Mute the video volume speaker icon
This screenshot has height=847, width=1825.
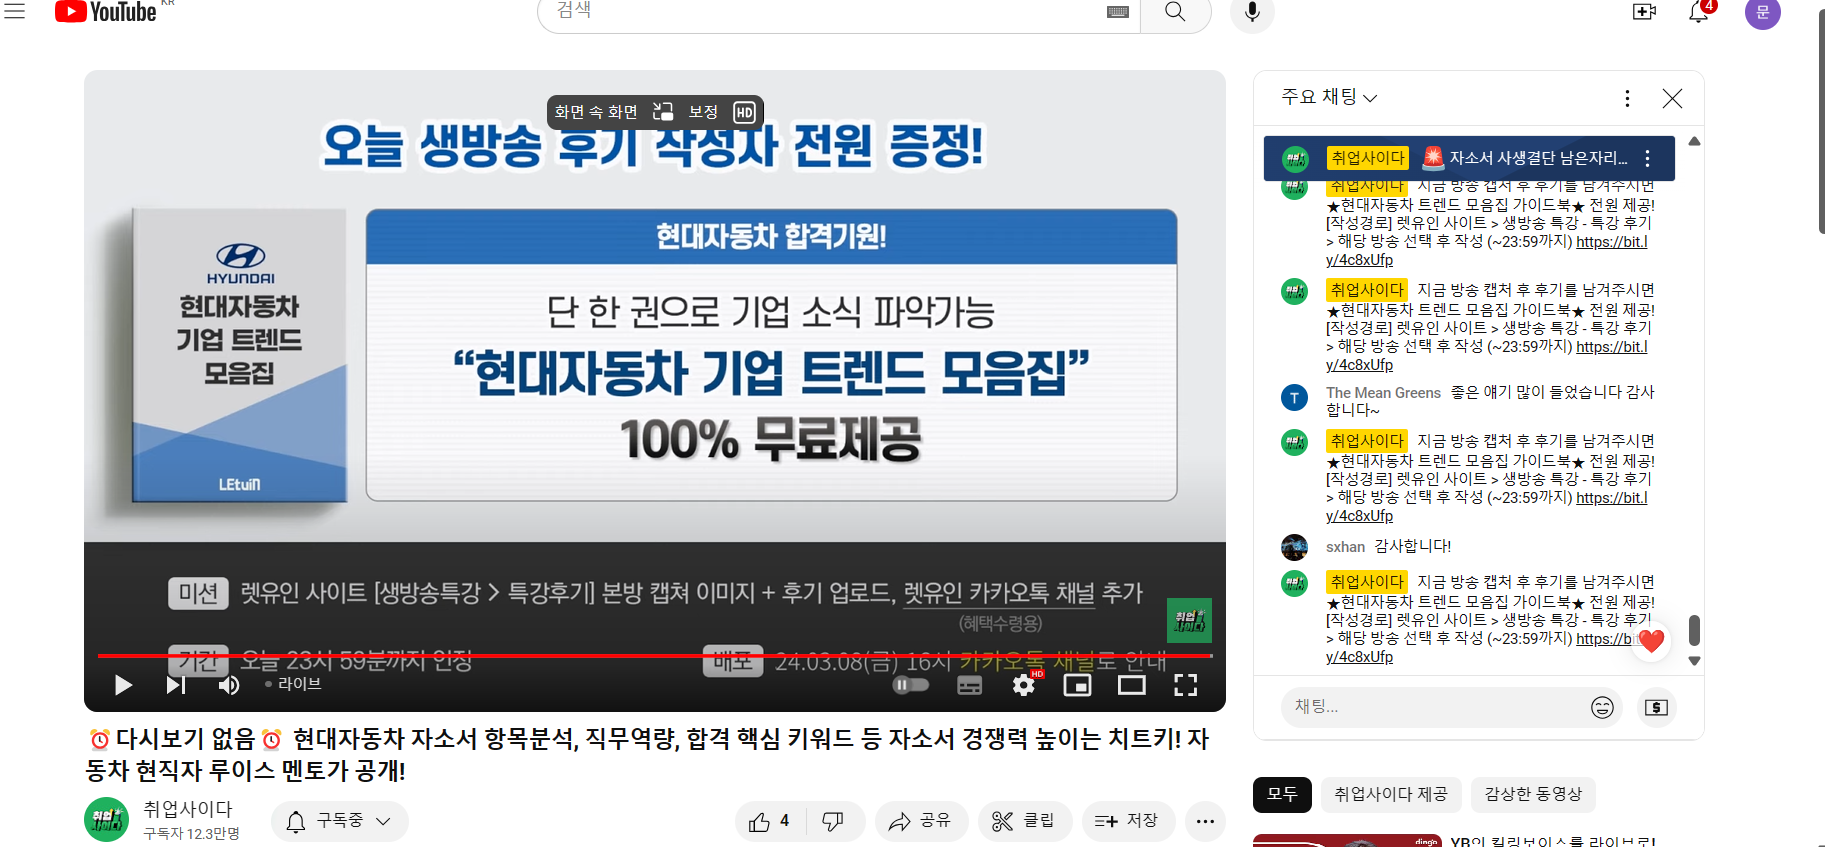pyautogui.click(x=229, y=685)
